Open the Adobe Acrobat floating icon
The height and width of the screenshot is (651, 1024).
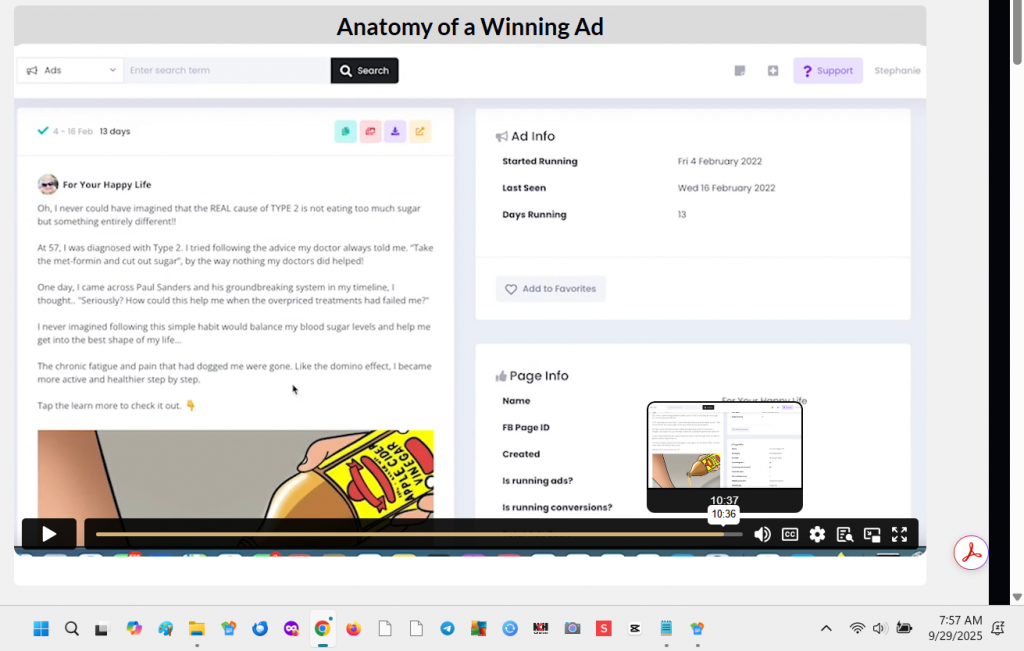(970, 553)
